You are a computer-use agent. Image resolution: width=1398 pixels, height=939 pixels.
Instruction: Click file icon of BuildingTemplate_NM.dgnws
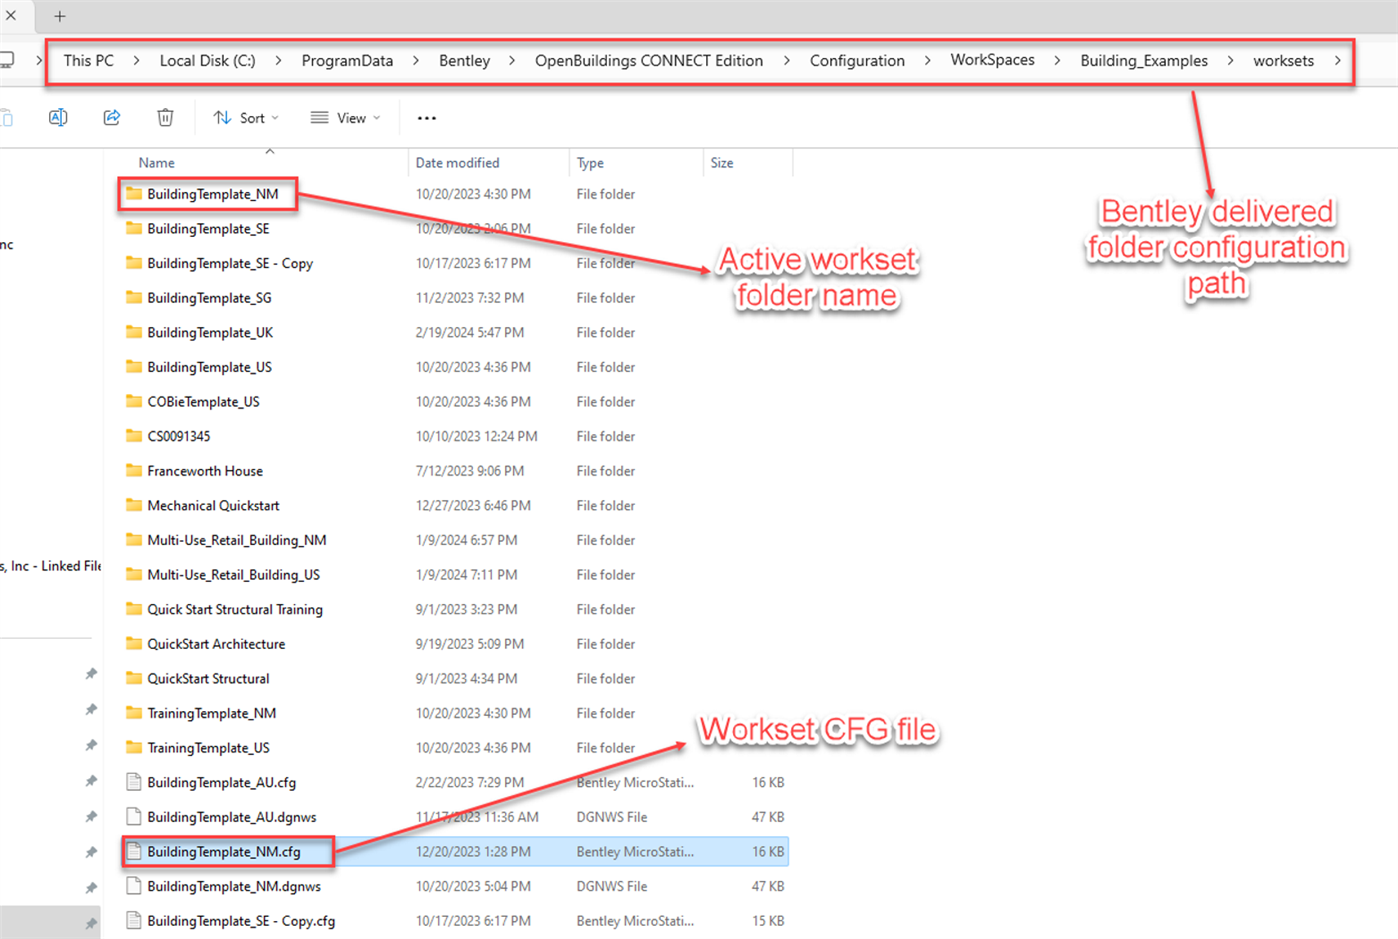pyautogui.click(x=134, y=886)
